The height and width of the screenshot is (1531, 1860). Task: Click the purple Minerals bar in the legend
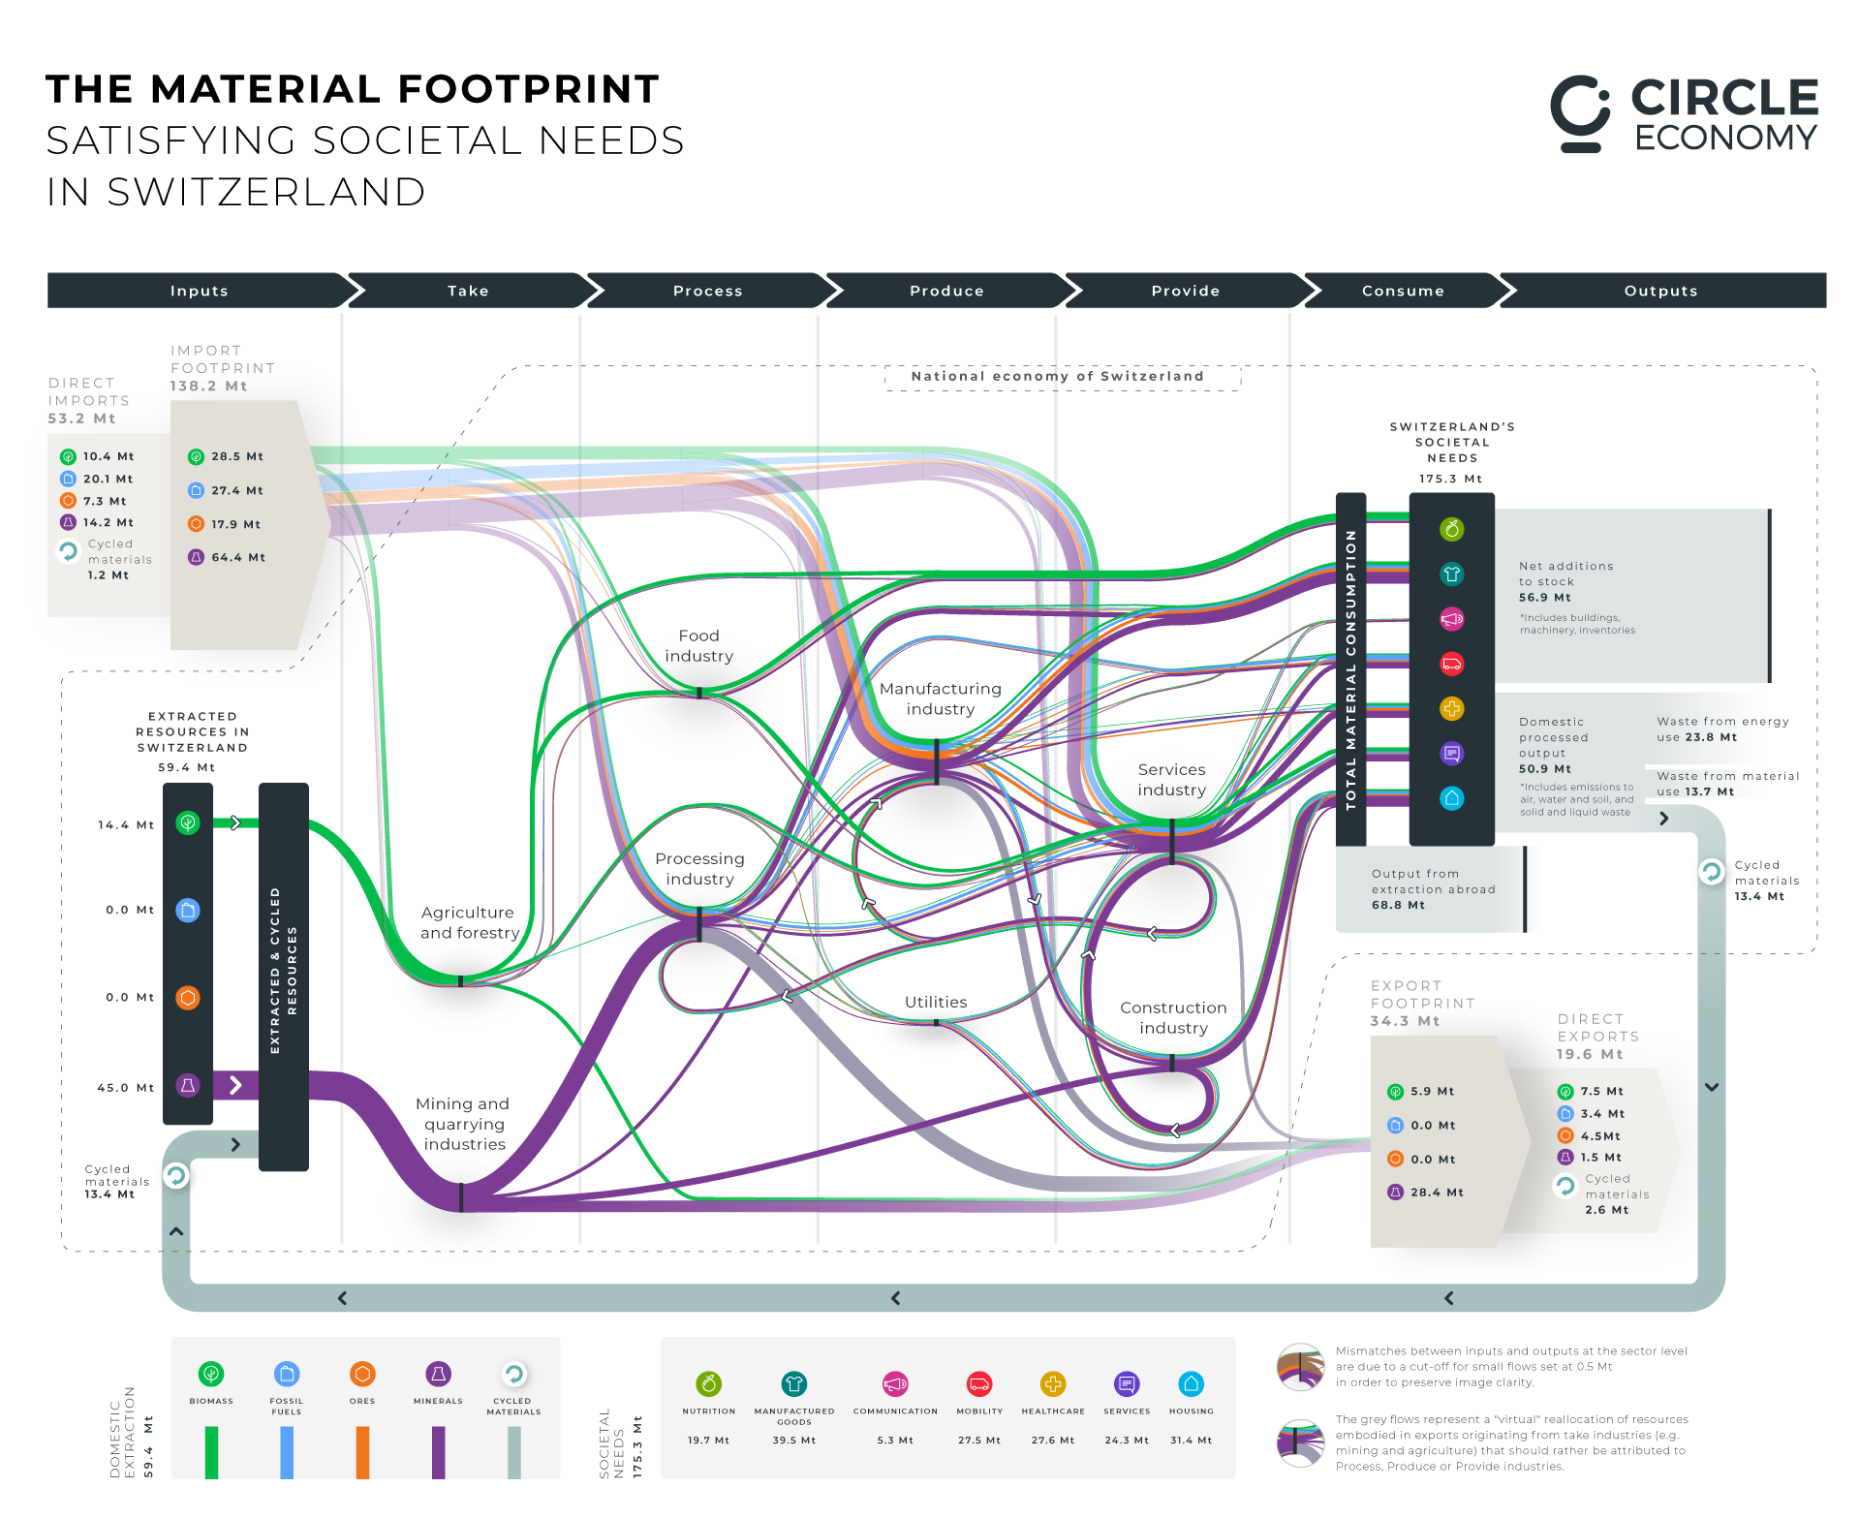tap(438, 1452)
